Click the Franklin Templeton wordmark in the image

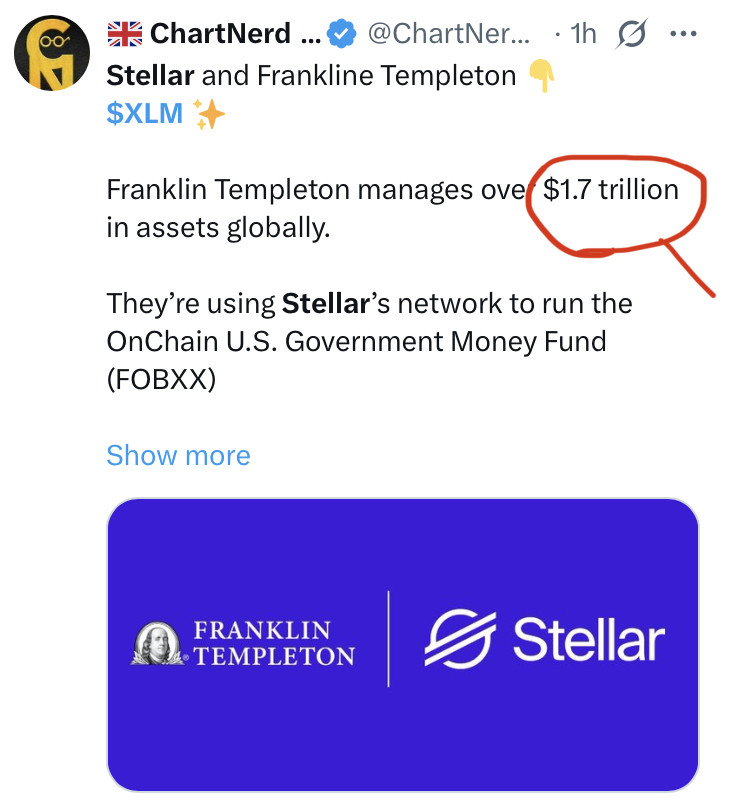click(x=273, y=643)
